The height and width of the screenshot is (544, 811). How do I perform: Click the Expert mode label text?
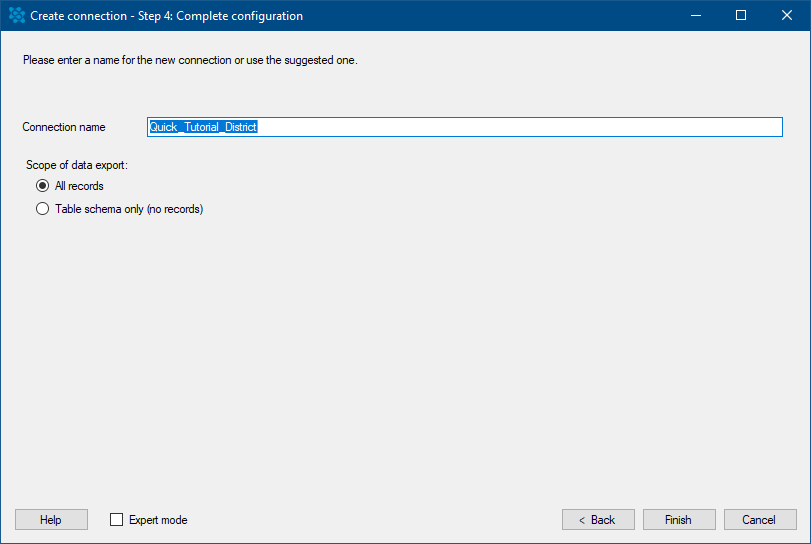click(158, 520)
